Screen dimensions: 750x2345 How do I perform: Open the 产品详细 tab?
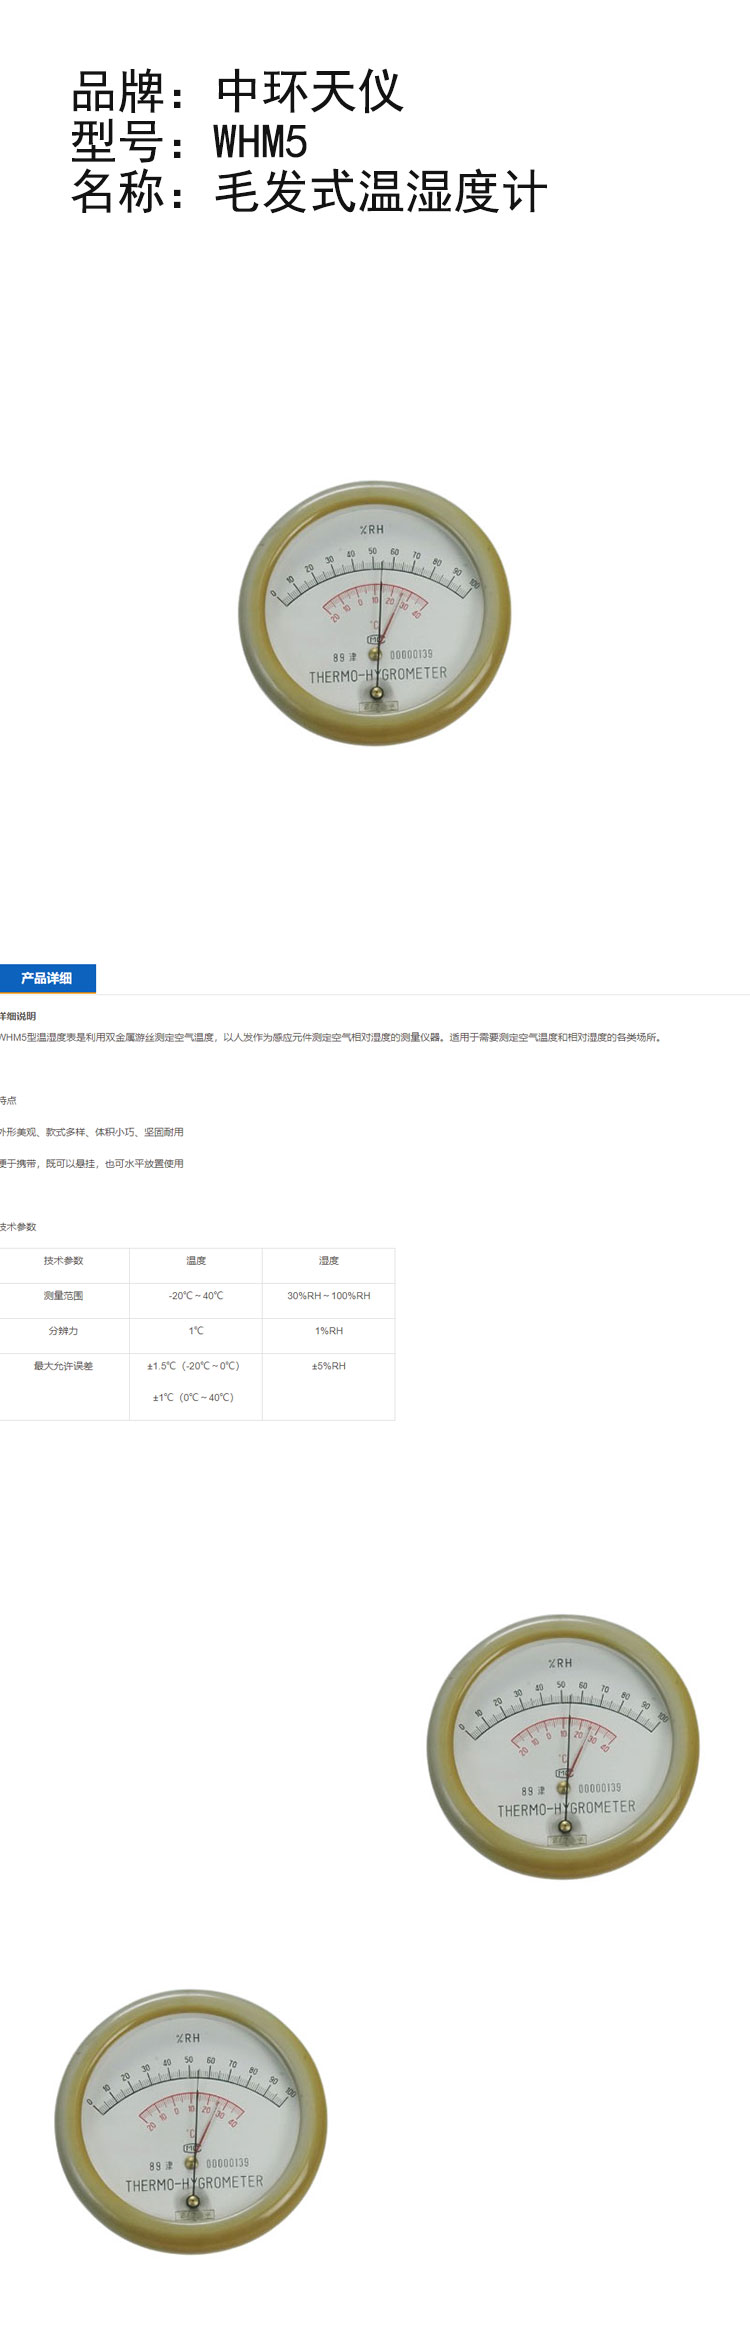[x=47, y=978]
